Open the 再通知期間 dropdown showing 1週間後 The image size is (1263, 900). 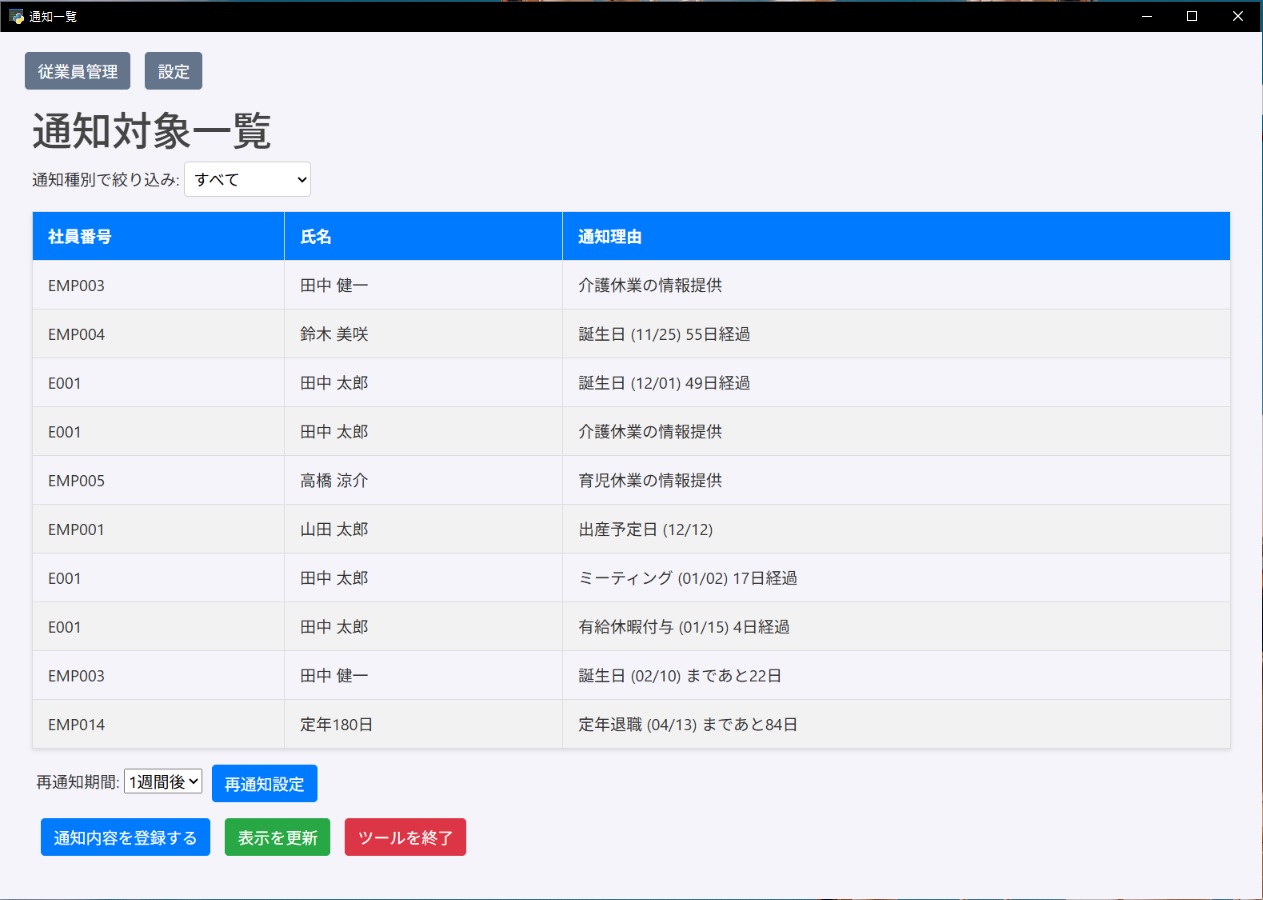tap(163, 782)
